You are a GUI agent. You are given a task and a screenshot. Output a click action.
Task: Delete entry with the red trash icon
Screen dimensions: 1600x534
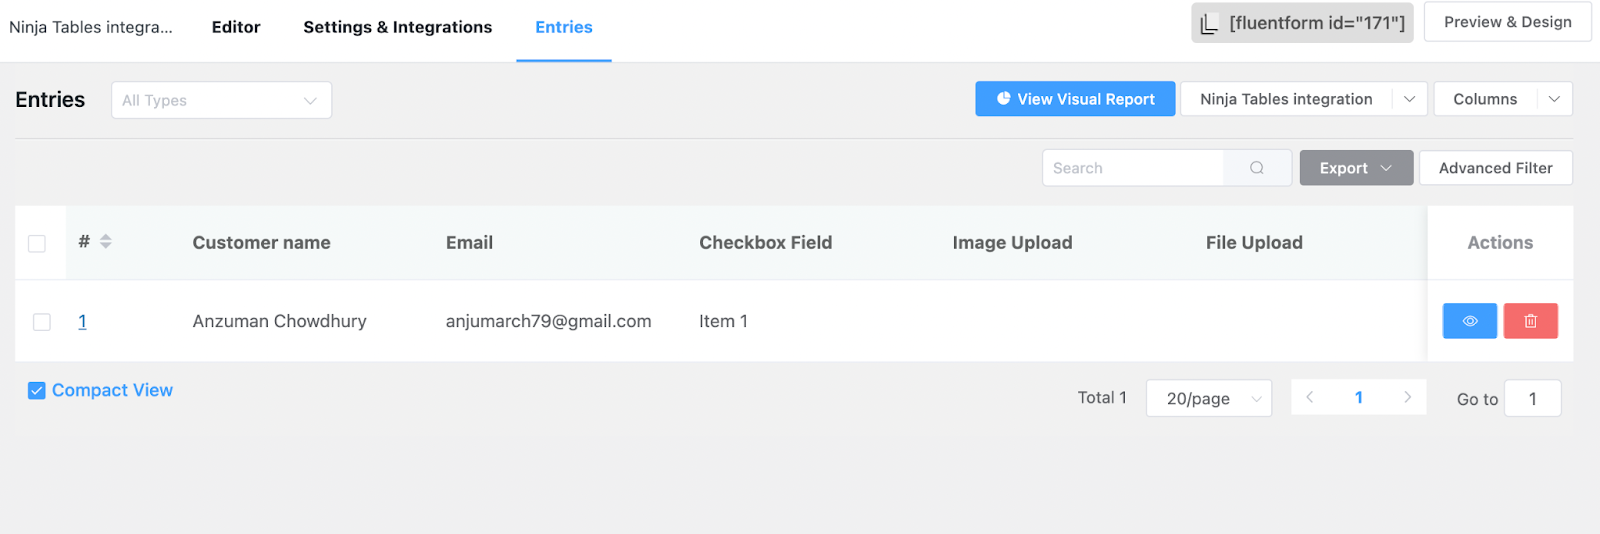point(1530,321)
